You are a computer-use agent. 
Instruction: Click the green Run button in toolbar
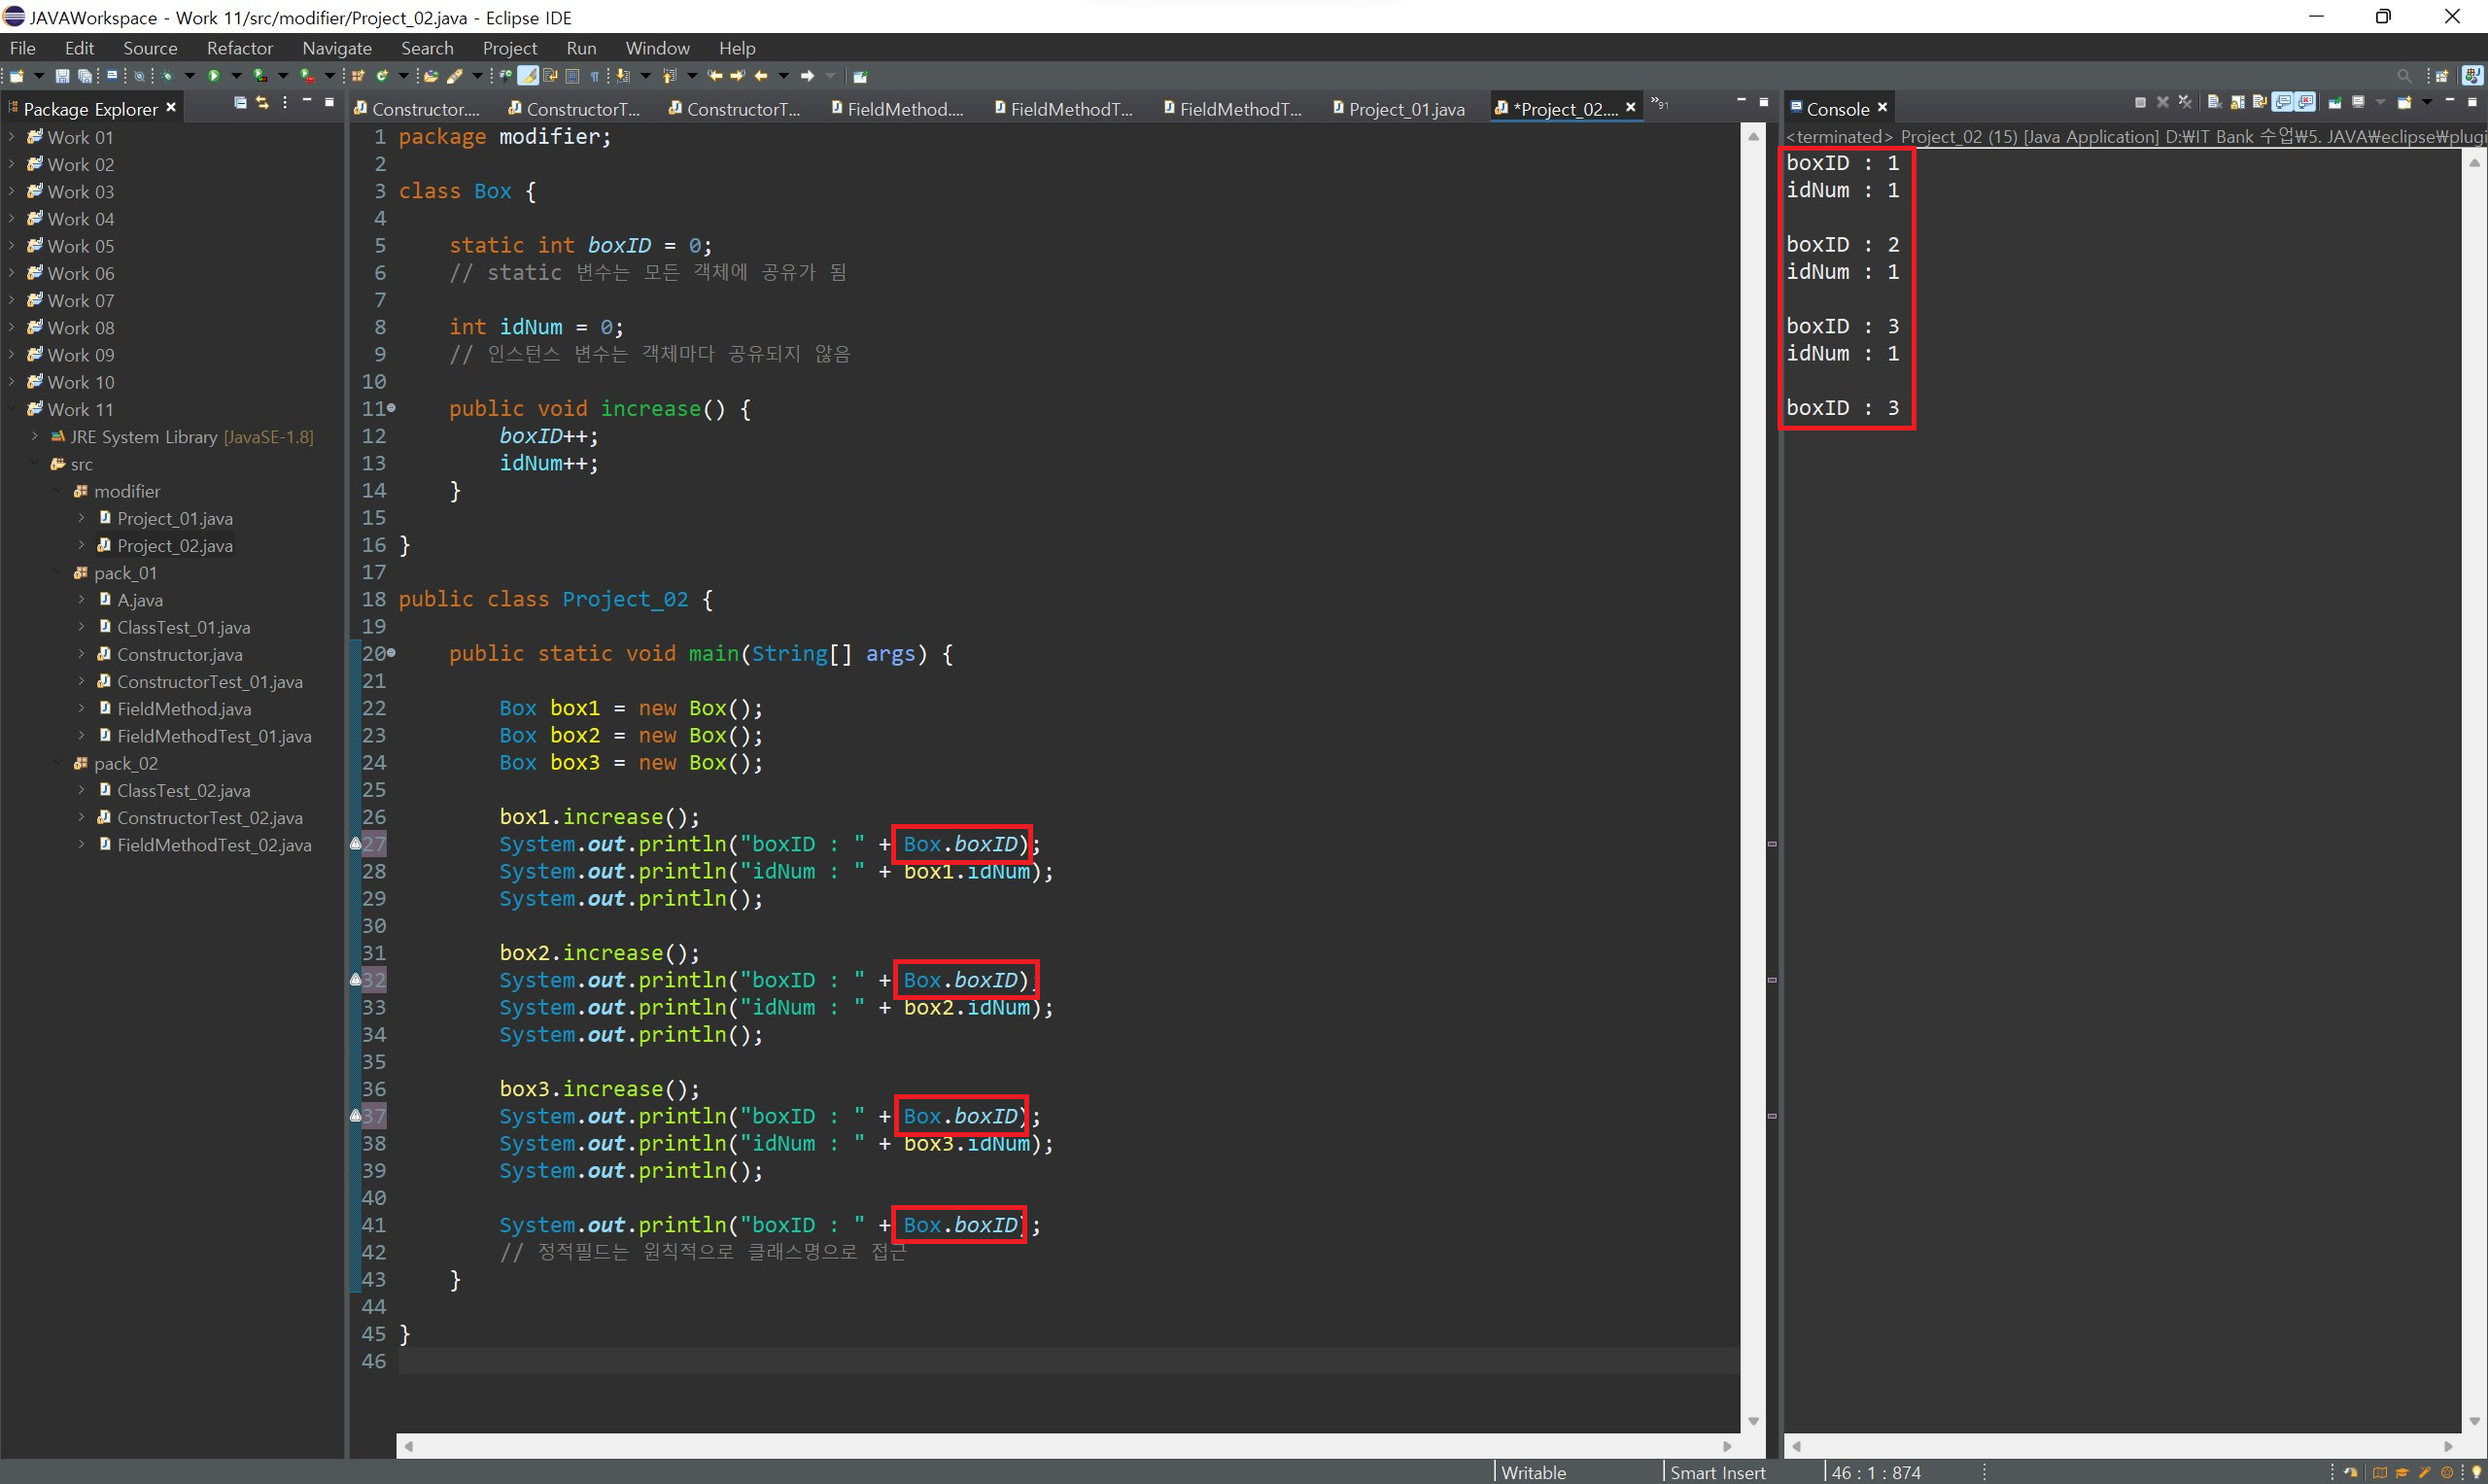[213, 76]
